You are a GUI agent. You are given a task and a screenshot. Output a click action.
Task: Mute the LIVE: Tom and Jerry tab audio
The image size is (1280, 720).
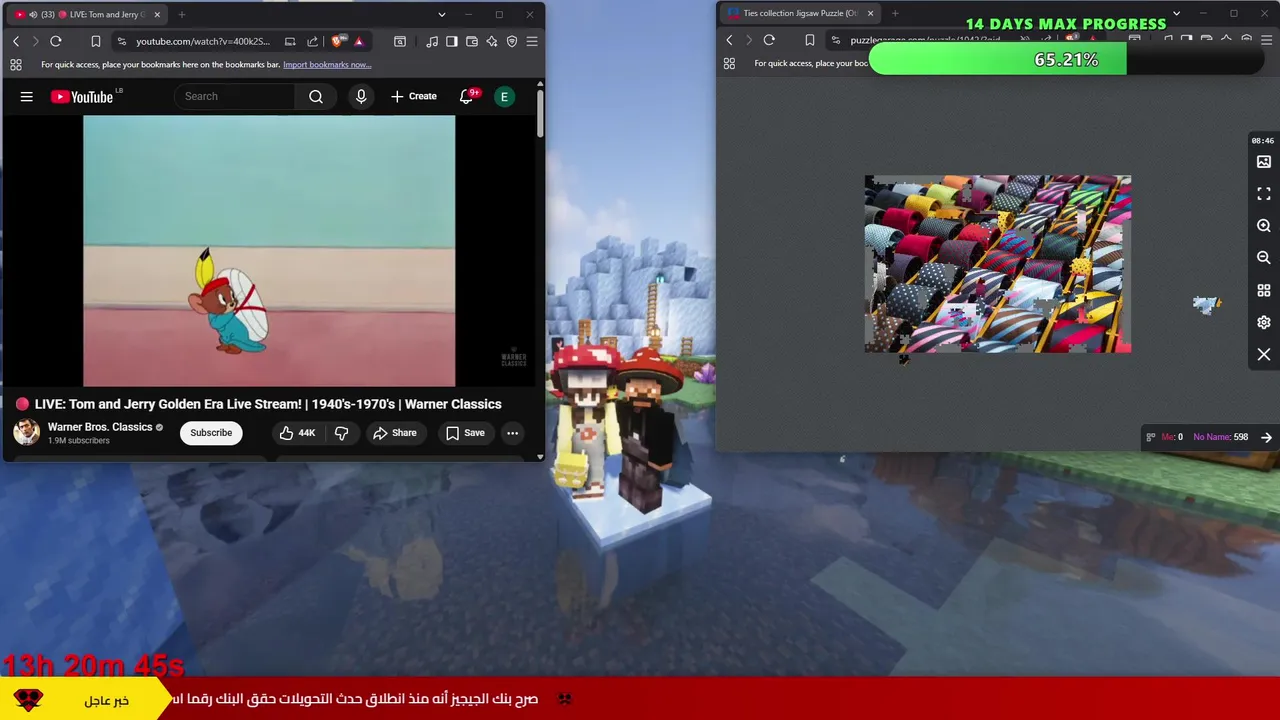33,15
